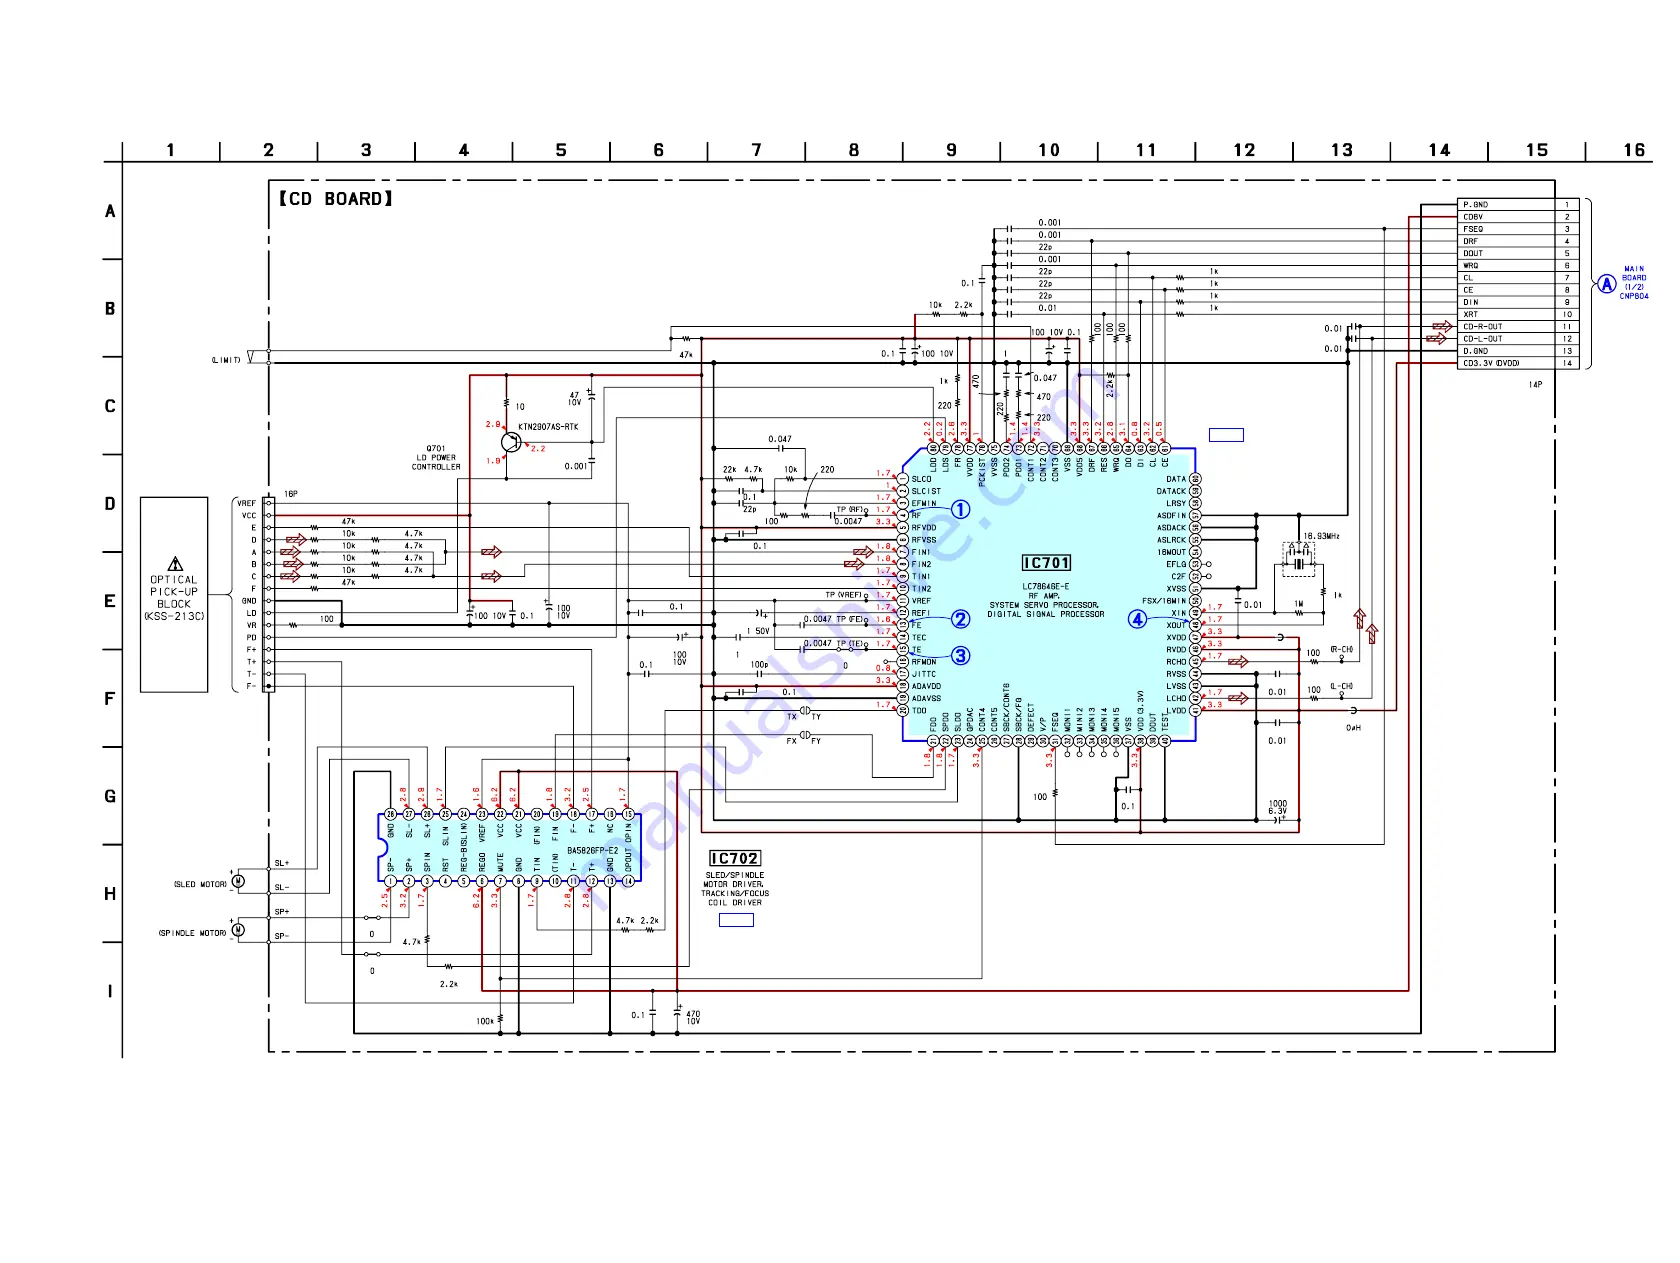Click the P.GND connector pin row
1680x1263 pixels.
pos(1519,204)
